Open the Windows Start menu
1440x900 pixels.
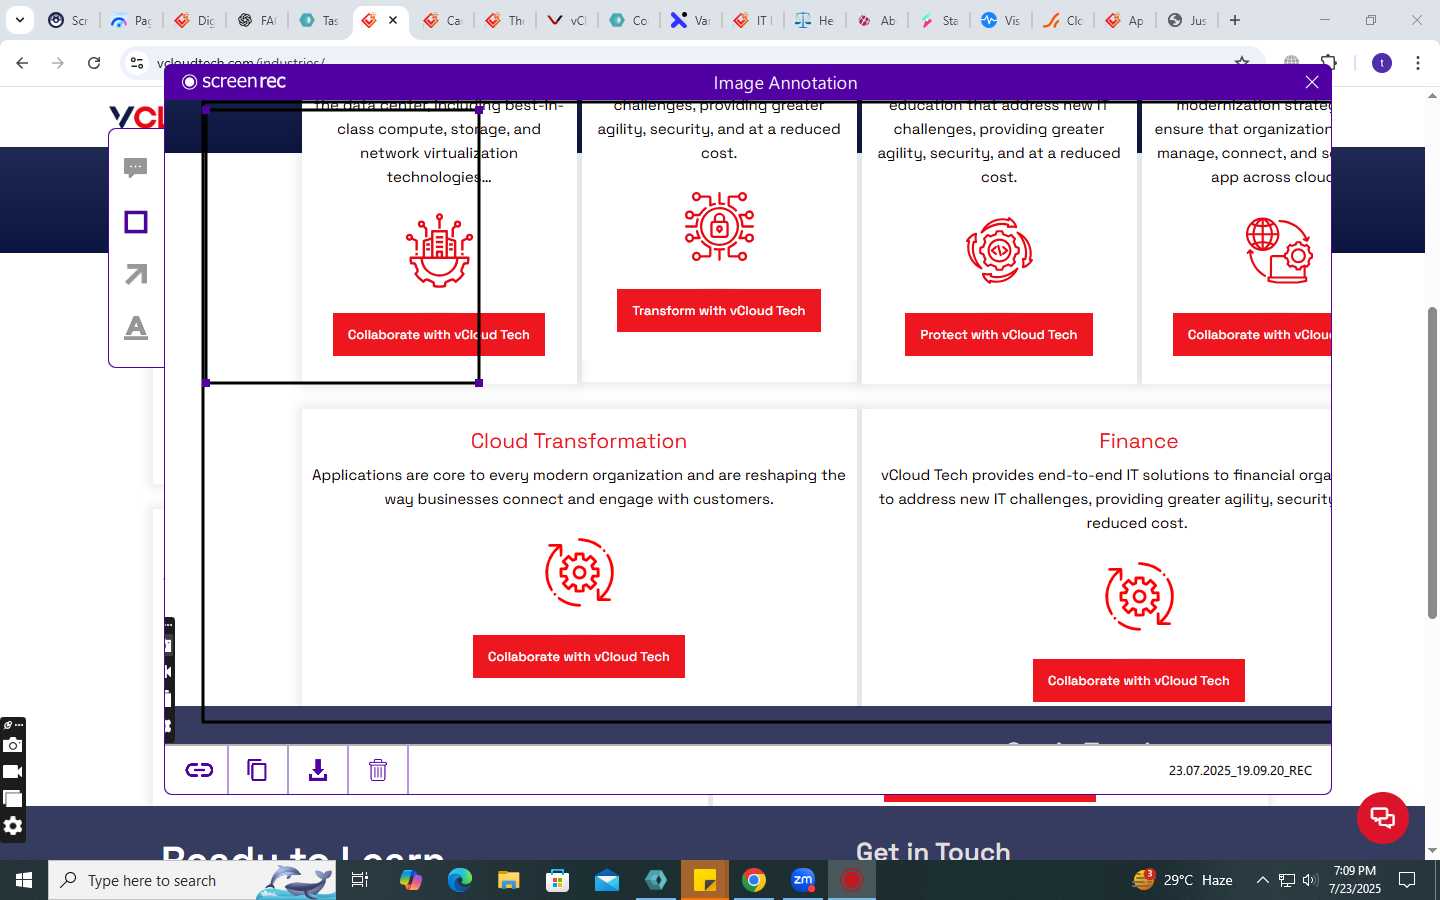24,880
